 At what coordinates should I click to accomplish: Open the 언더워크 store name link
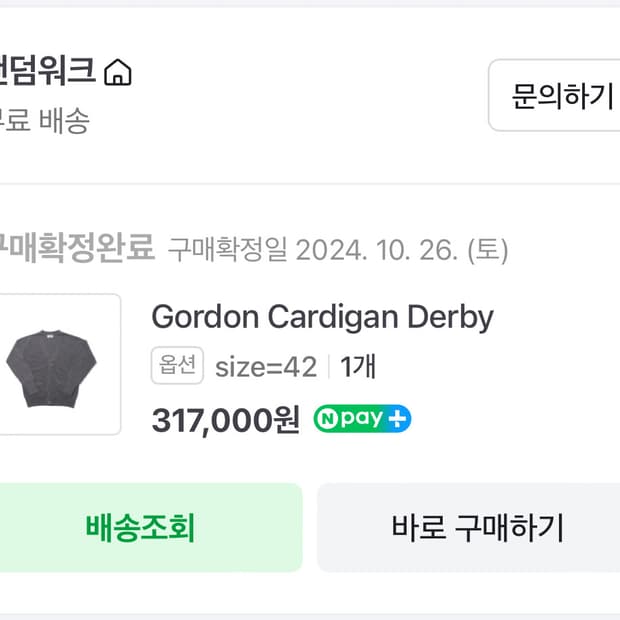48,72
